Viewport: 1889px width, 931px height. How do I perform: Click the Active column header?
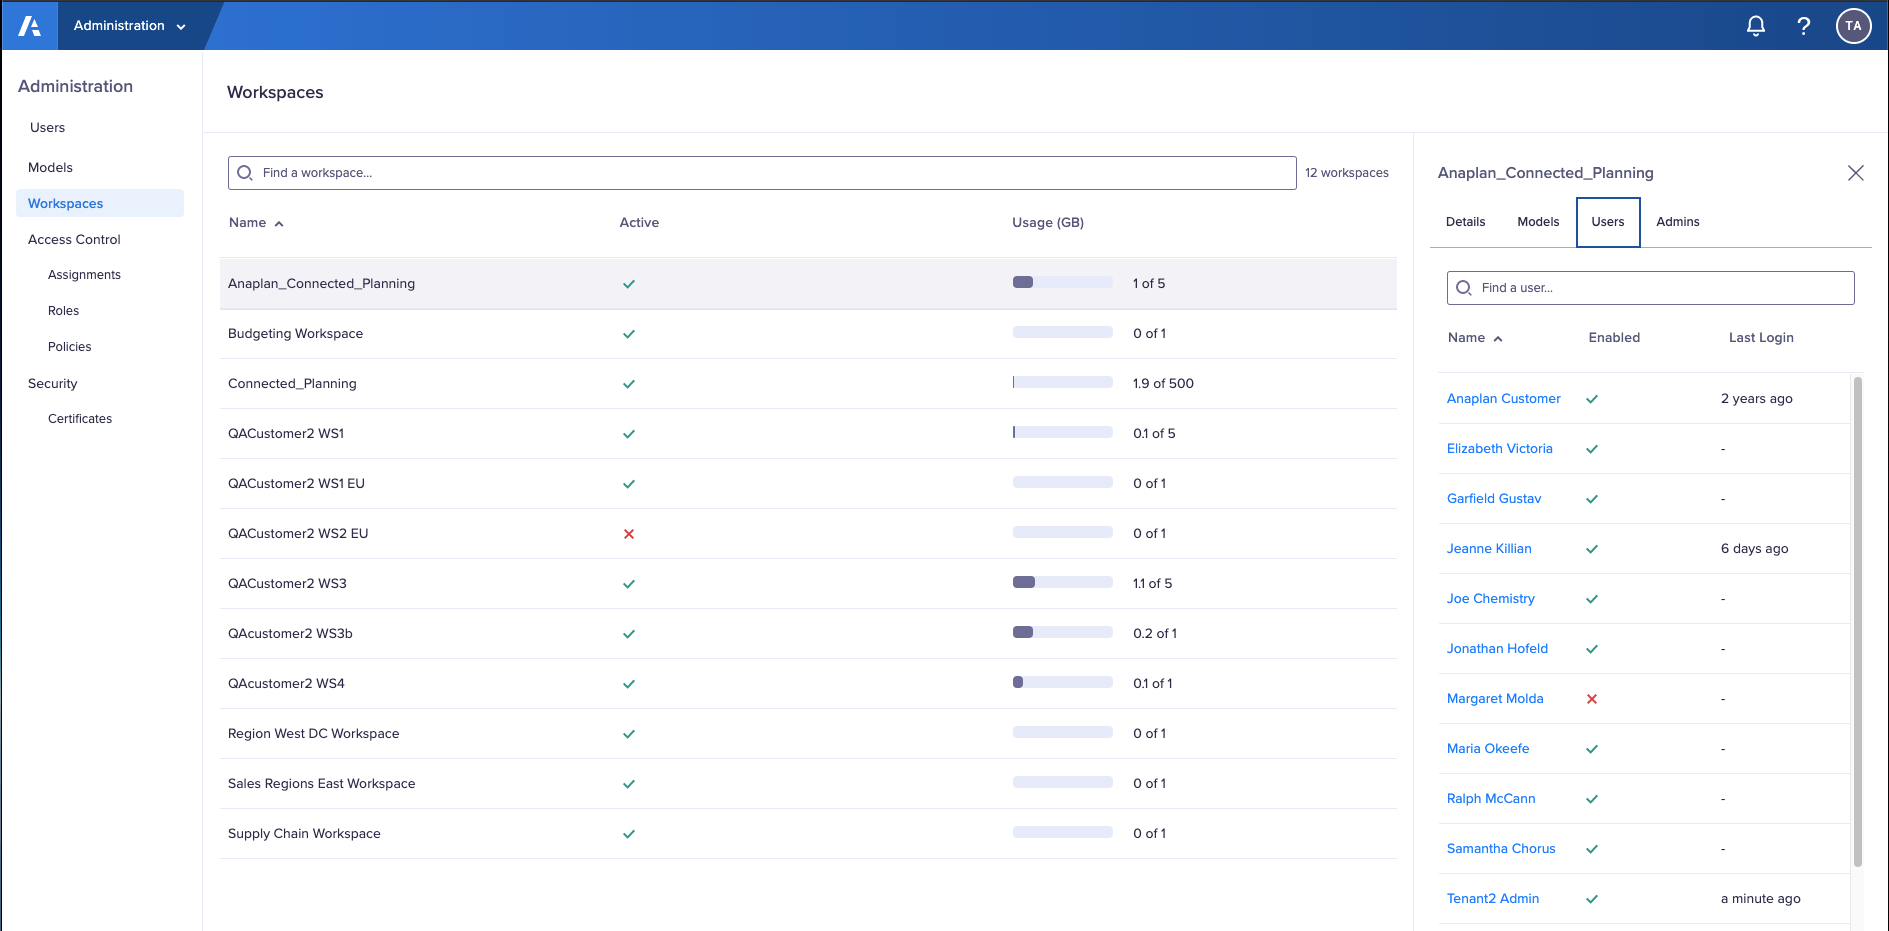639,223
